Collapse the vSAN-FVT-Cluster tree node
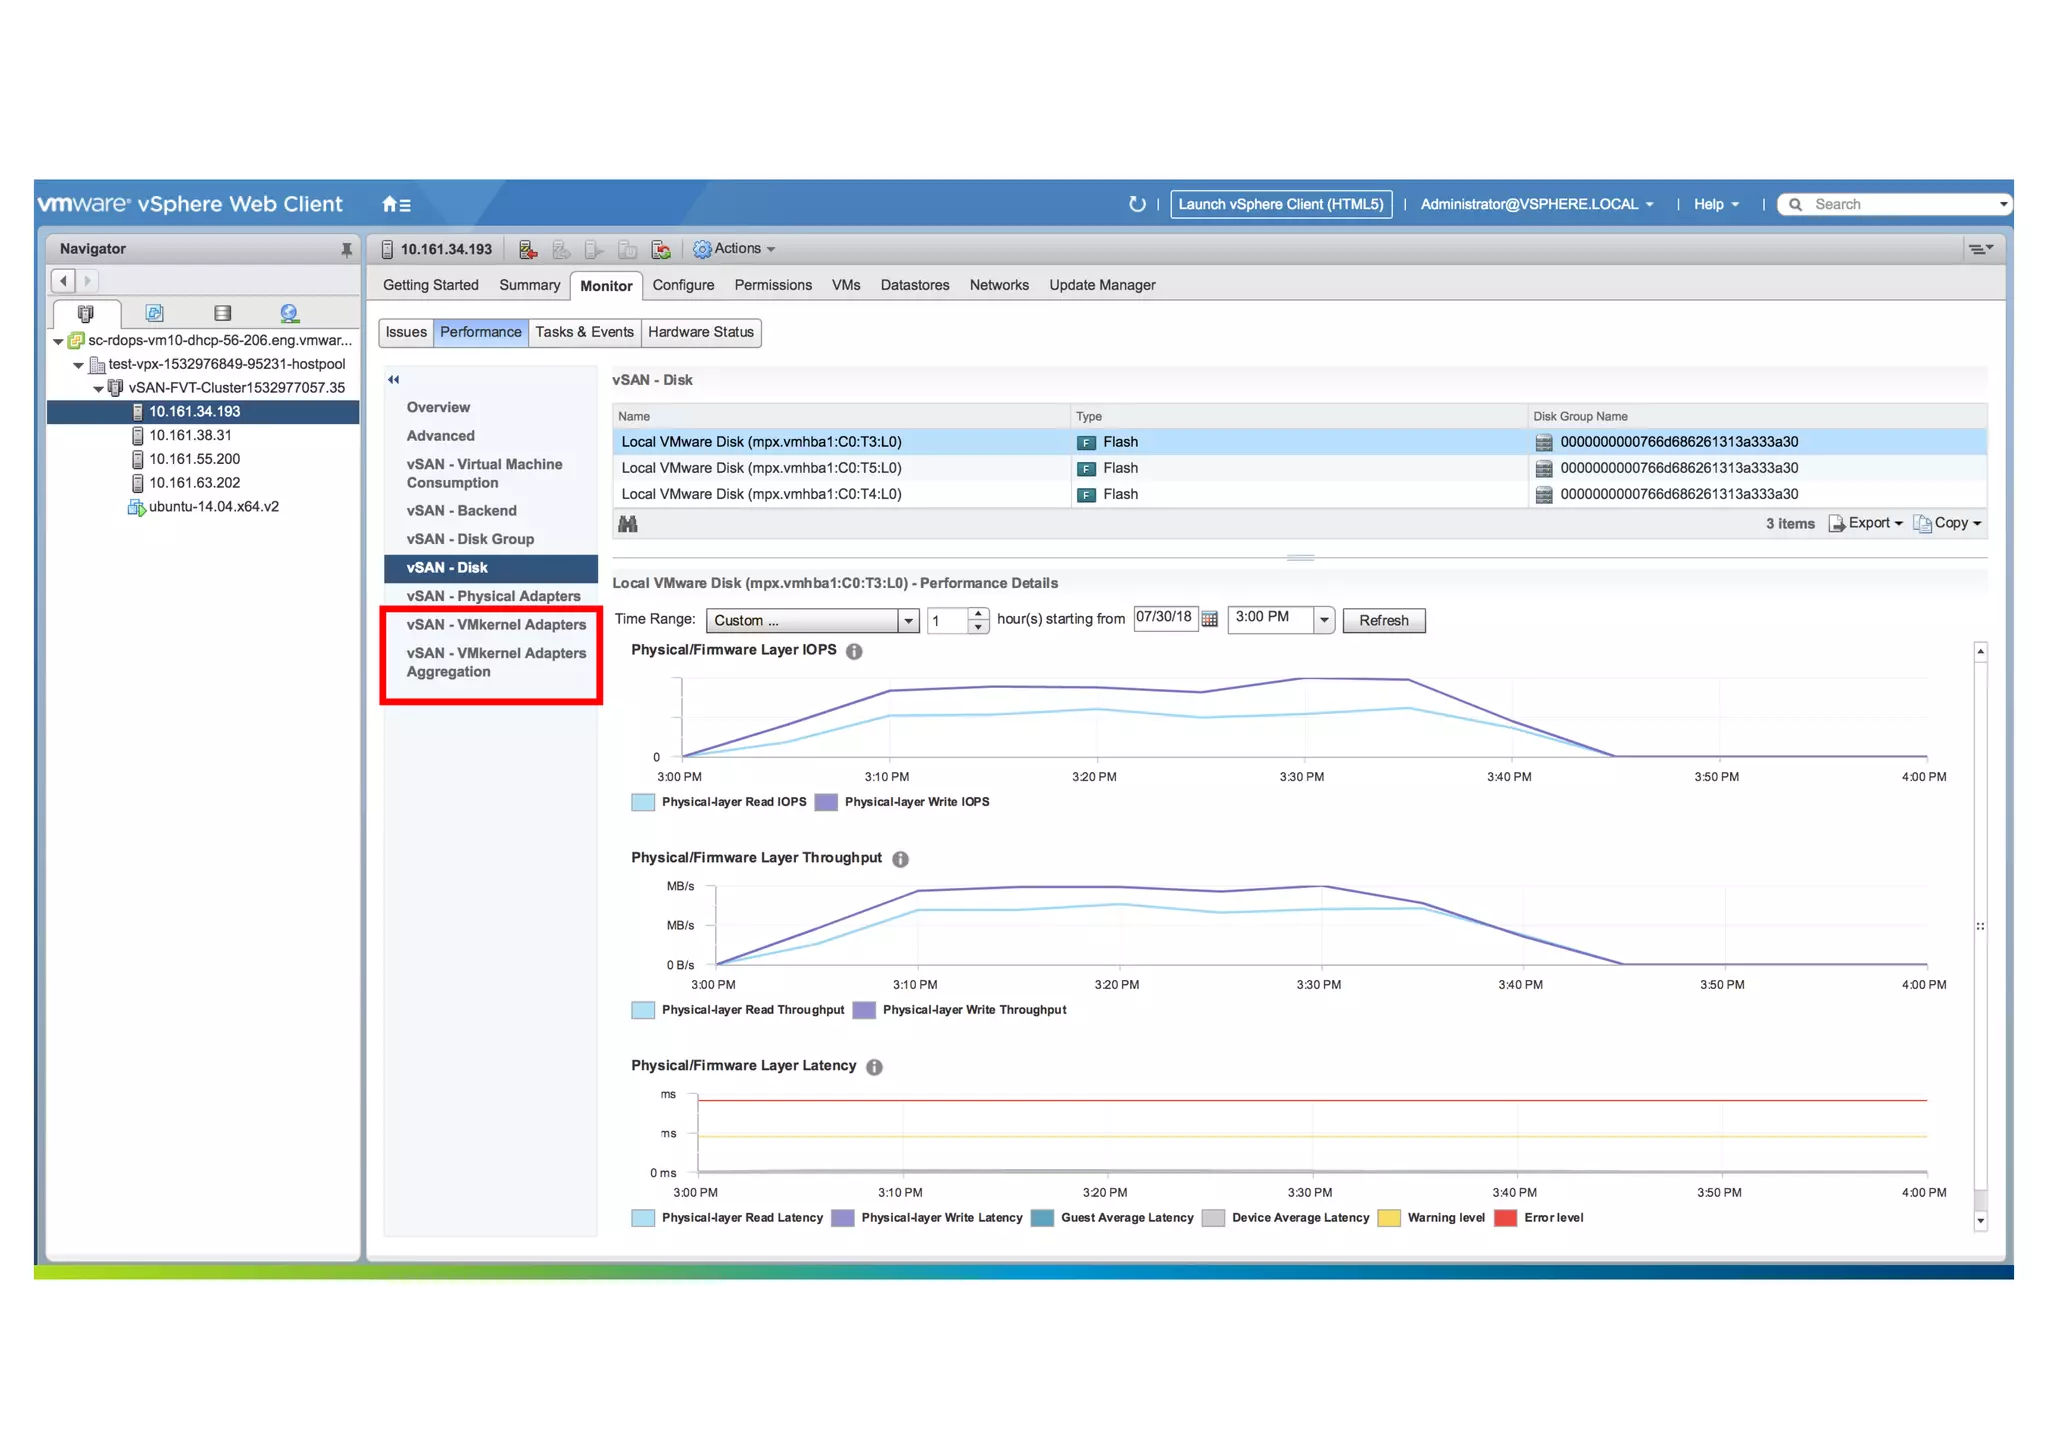Screen dimensions: 2048x1447 [x=98, y=389]
